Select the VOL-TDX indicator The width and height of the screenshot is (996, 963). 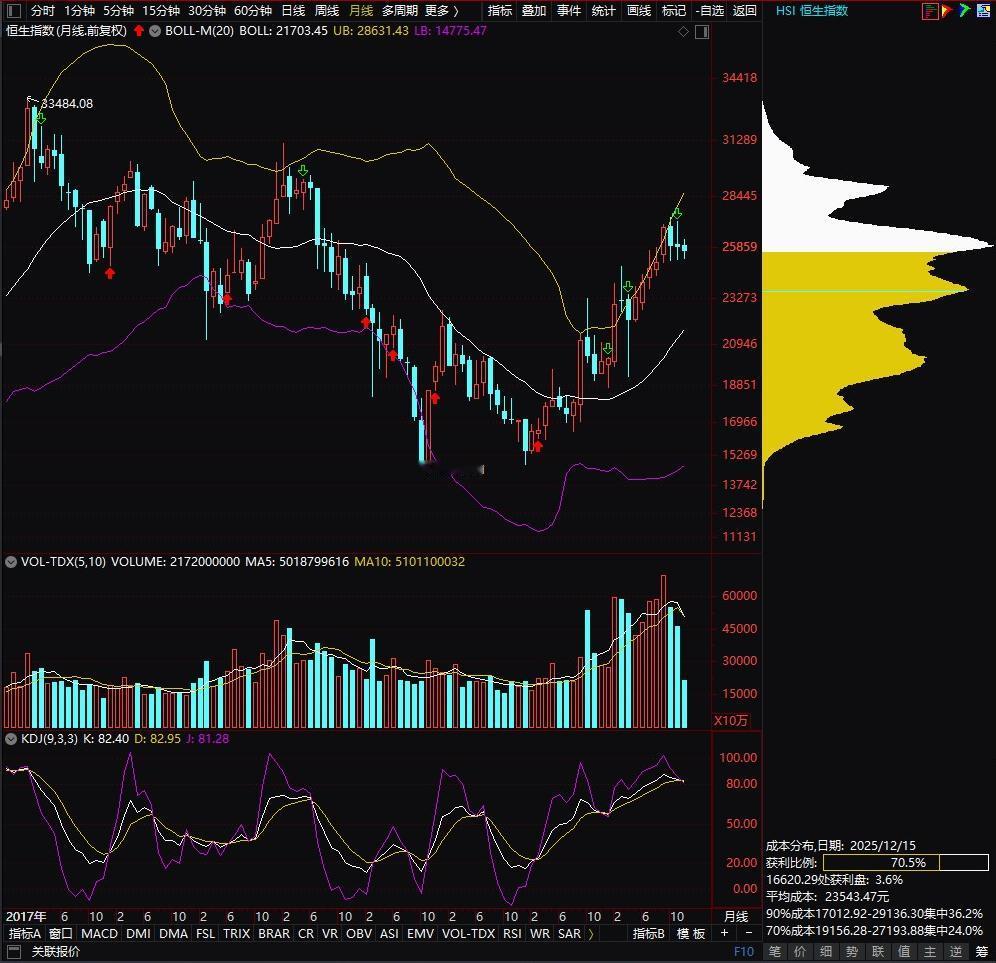click(x=468, y=934)
